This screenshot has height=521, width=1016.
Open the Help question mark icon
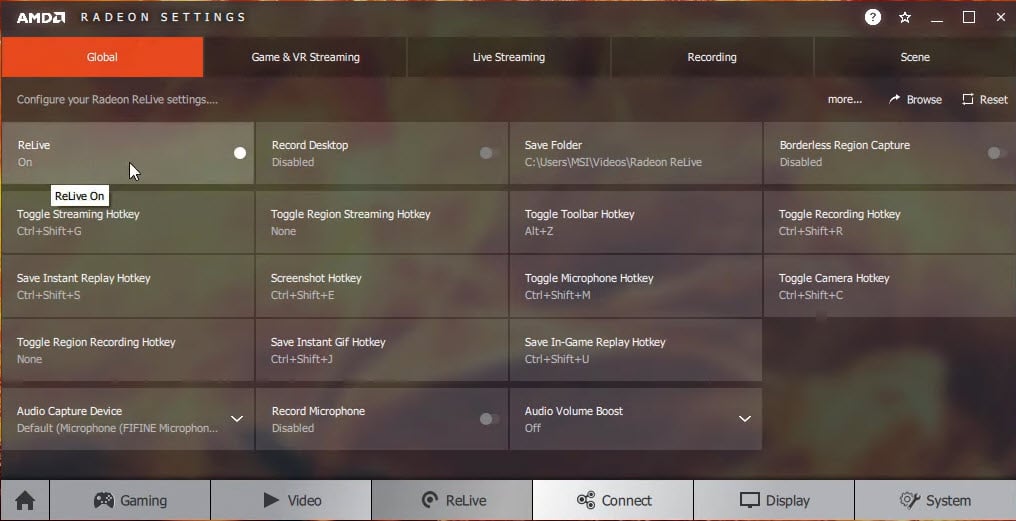click(873, 17)
